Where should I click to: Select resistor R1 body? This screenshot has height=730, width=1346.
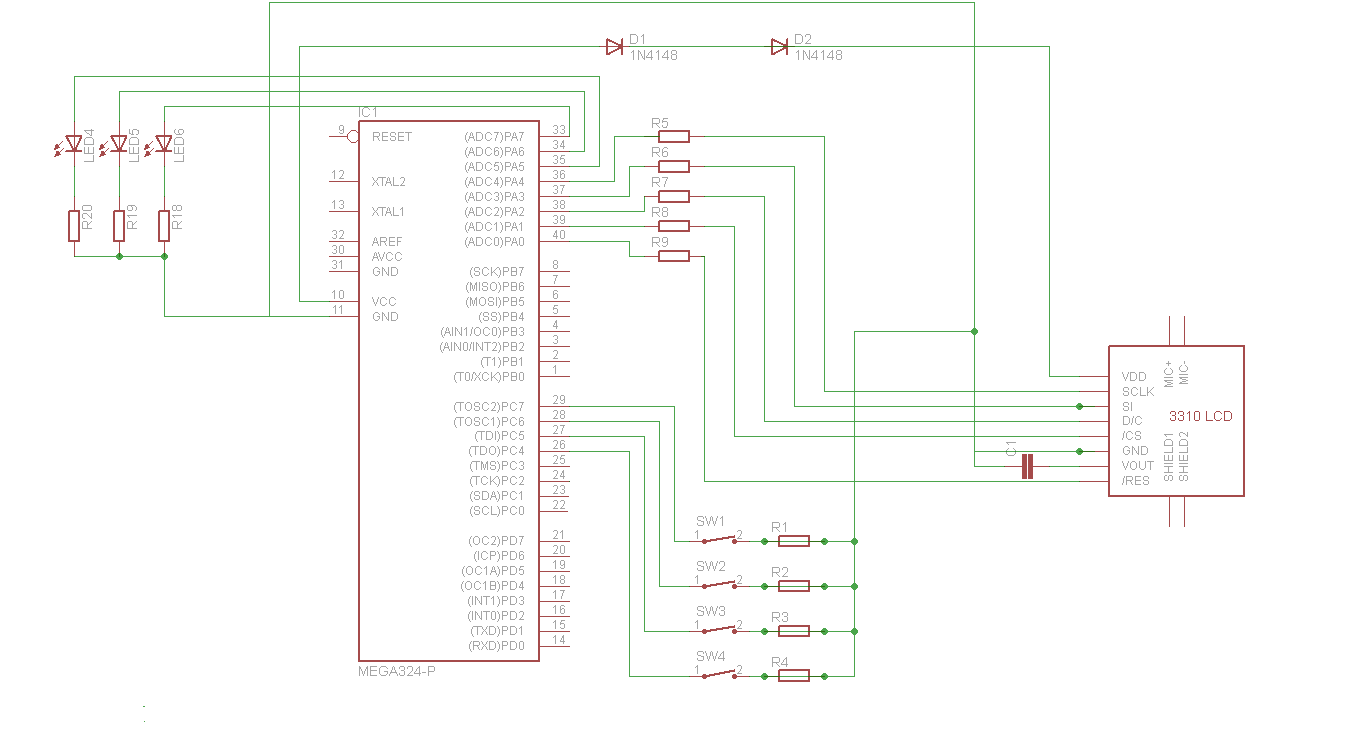pos(794,541)
